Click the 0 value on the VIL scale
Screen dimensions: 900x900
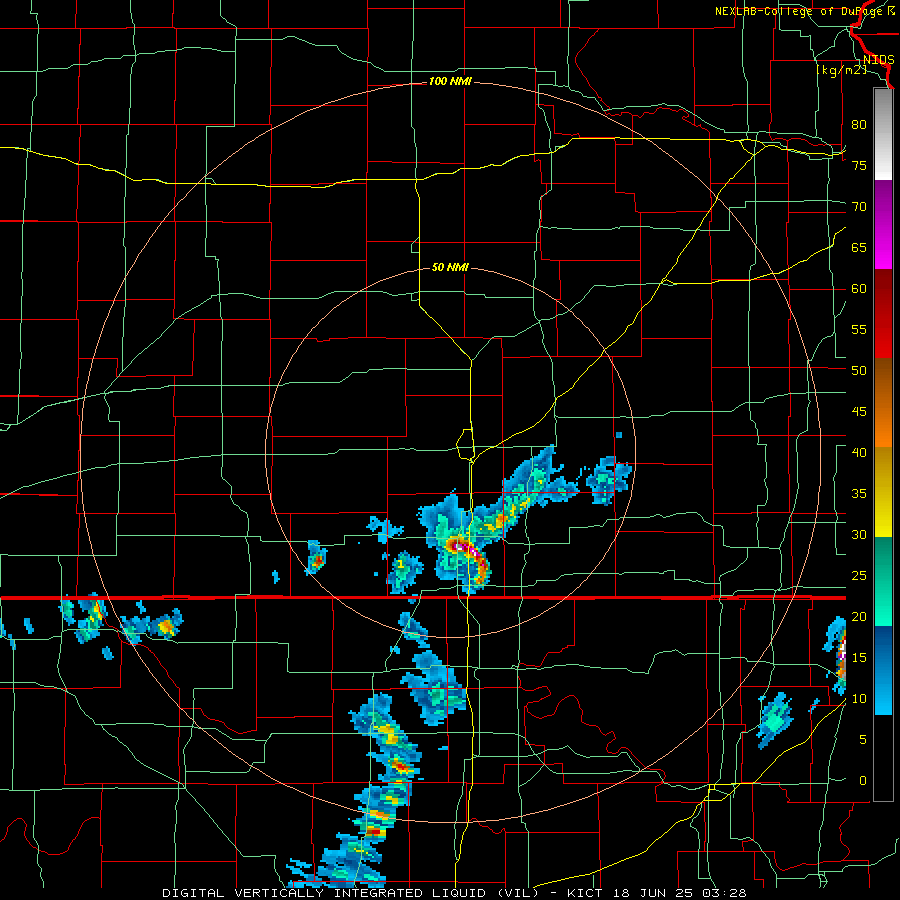863,781
